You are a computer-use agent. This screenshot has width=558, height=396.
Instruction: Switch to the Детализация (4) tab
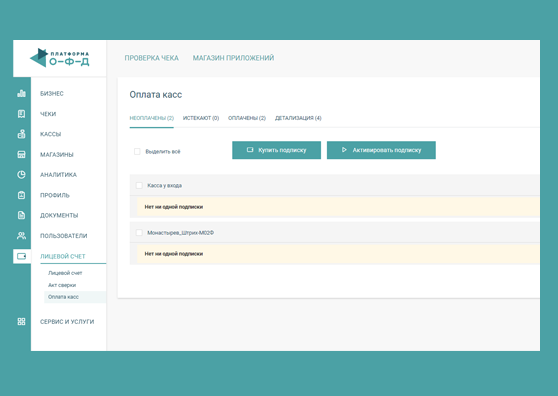click(x=298, y=118)
